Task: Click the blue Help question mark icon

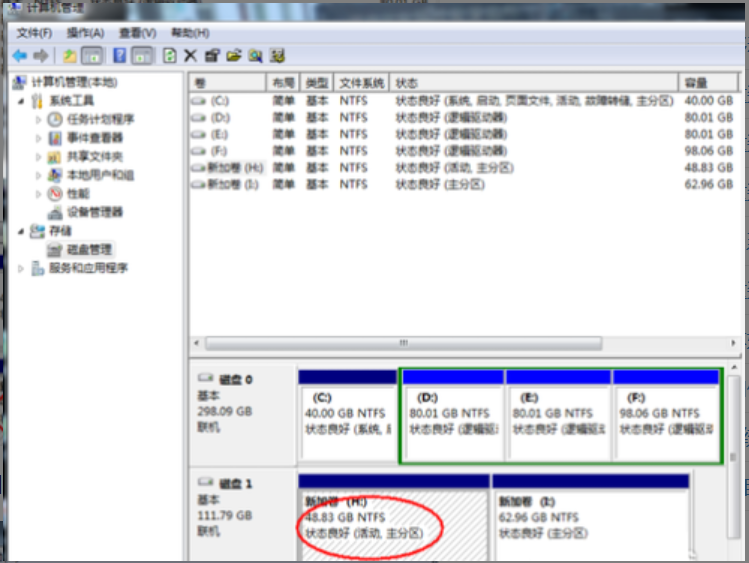Action: click(119, 55)
